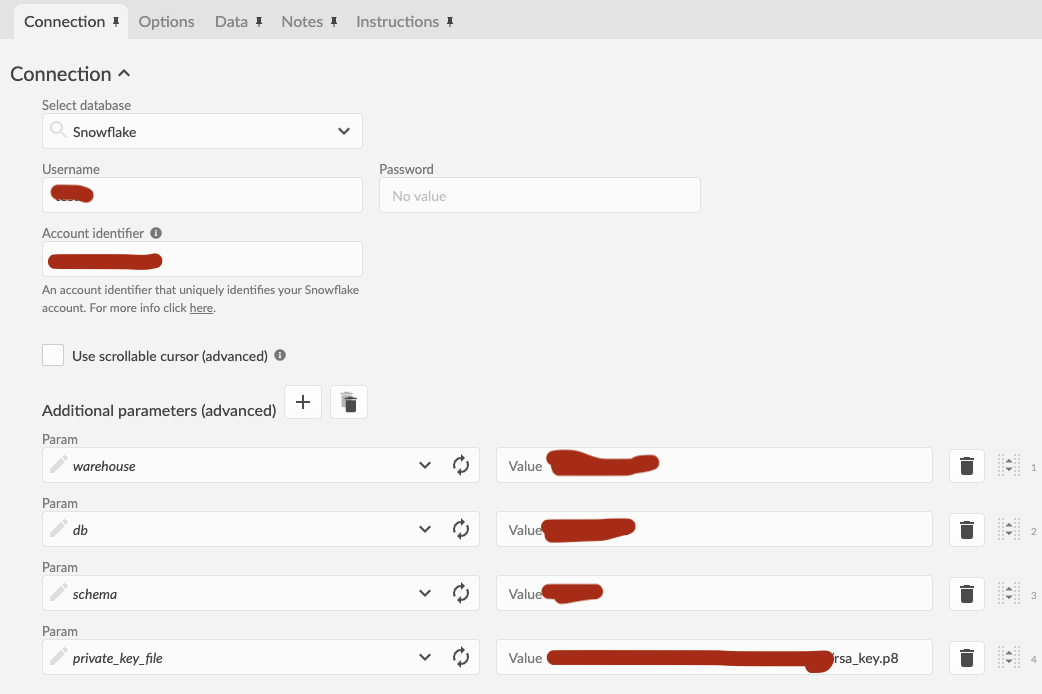The height and width of the screenshot is (694, 1042).
Task: Collapse the Connection section chevron
Action: coord(124,74)
